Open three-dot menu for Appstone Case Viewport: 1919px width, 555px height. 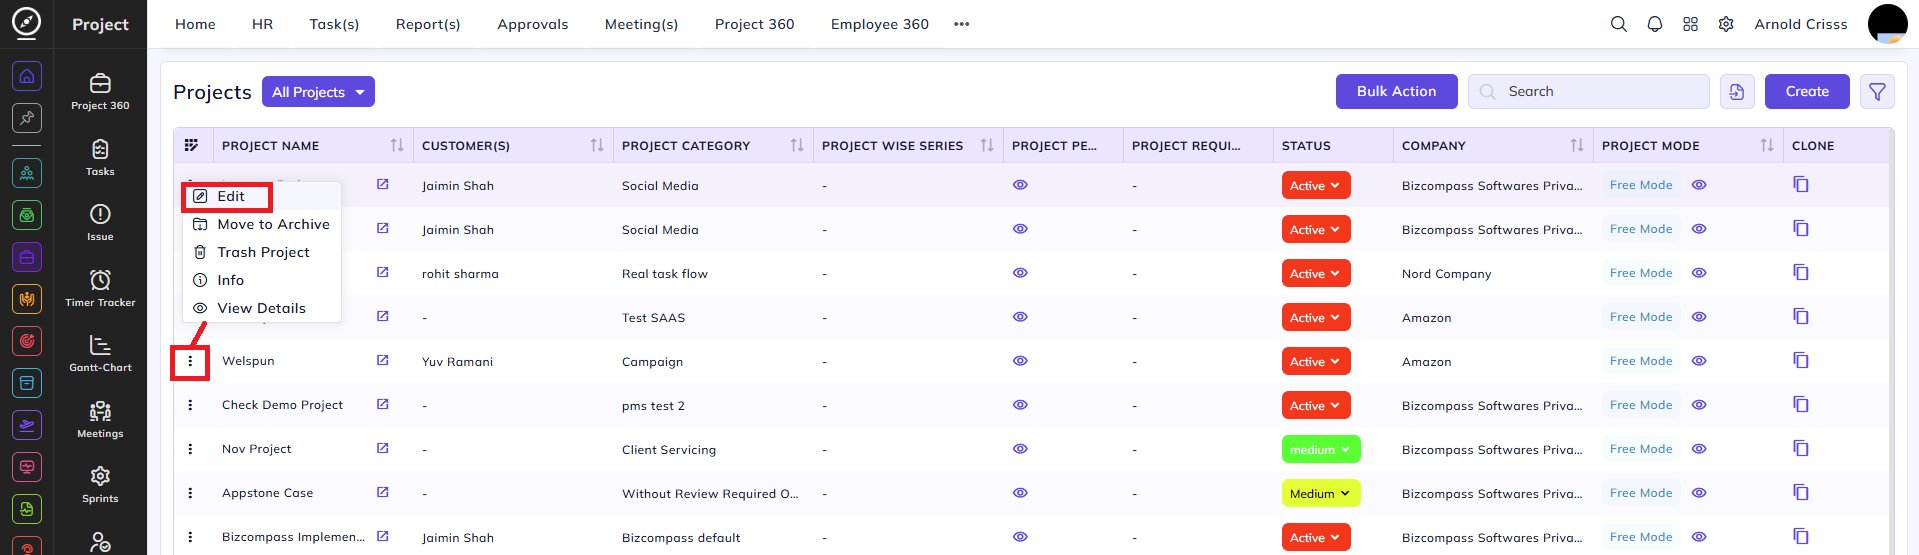pyautogui.click(x=190, y=493)
